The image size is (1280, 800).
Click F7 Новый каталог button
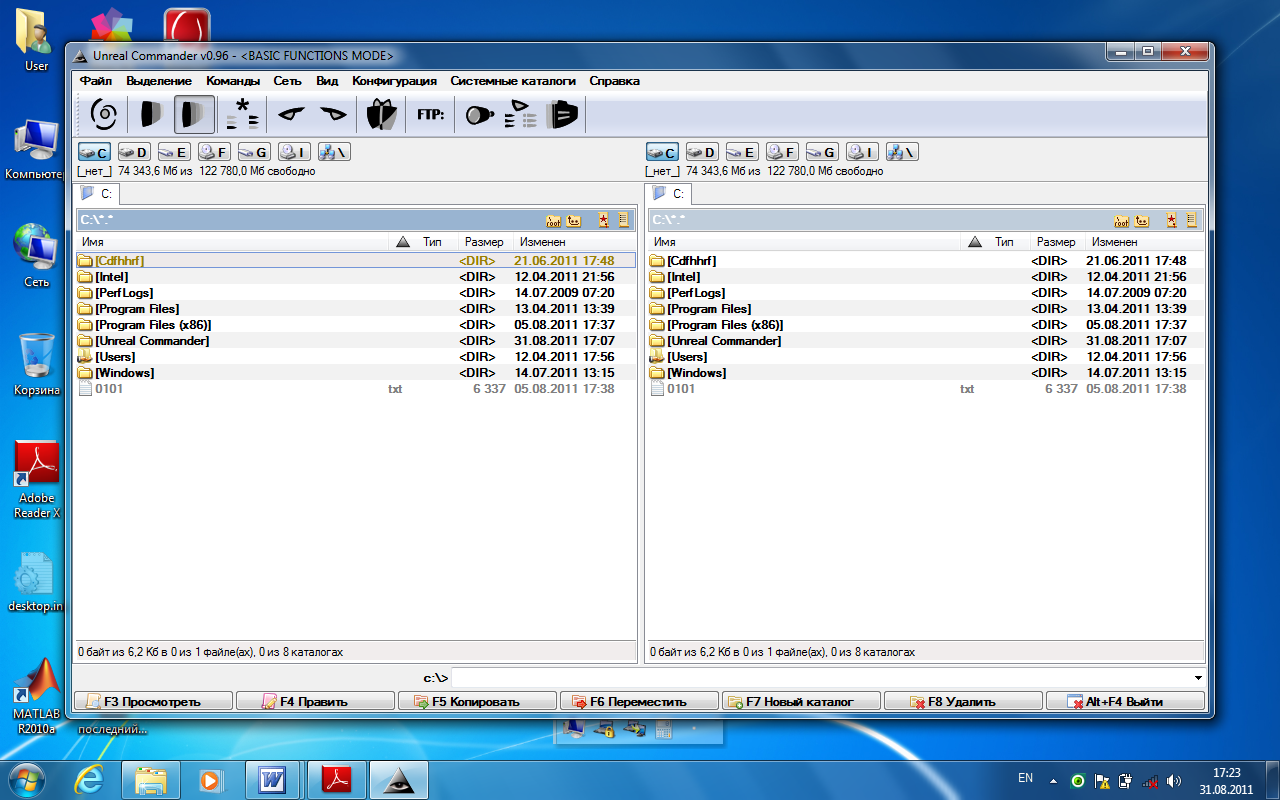coord(801,701)
